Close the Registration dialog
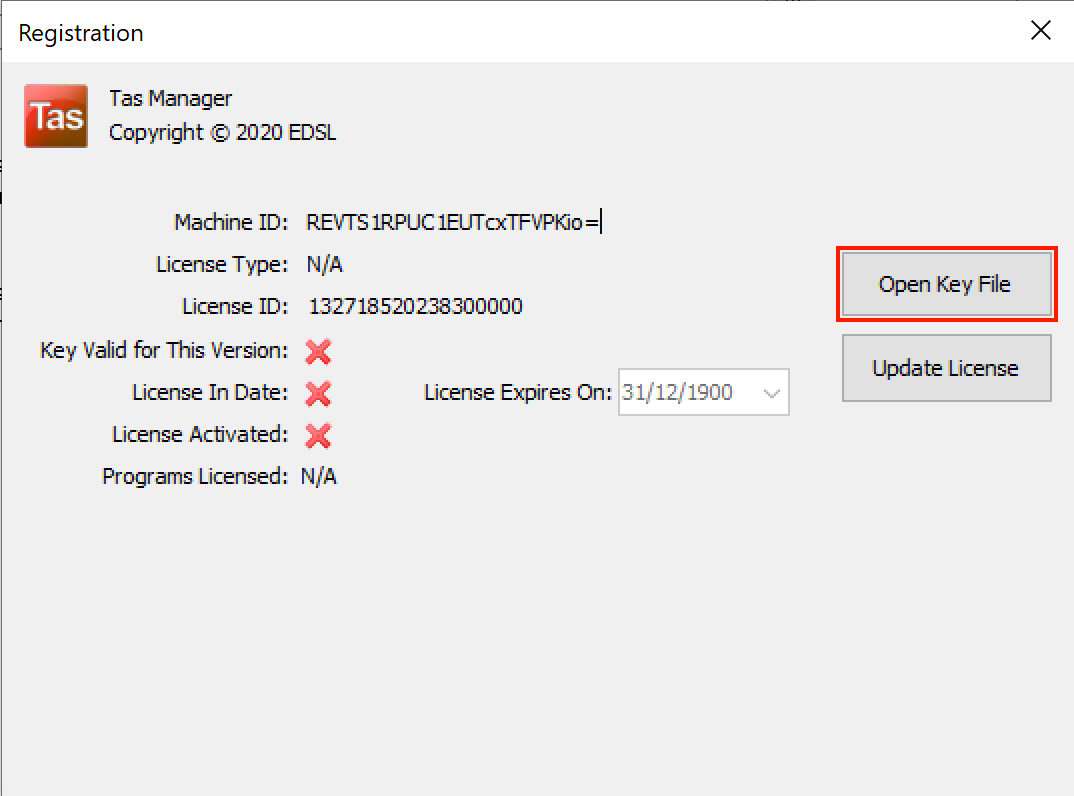This screenshot has width=1074, height=796. tap(1040, 30)
